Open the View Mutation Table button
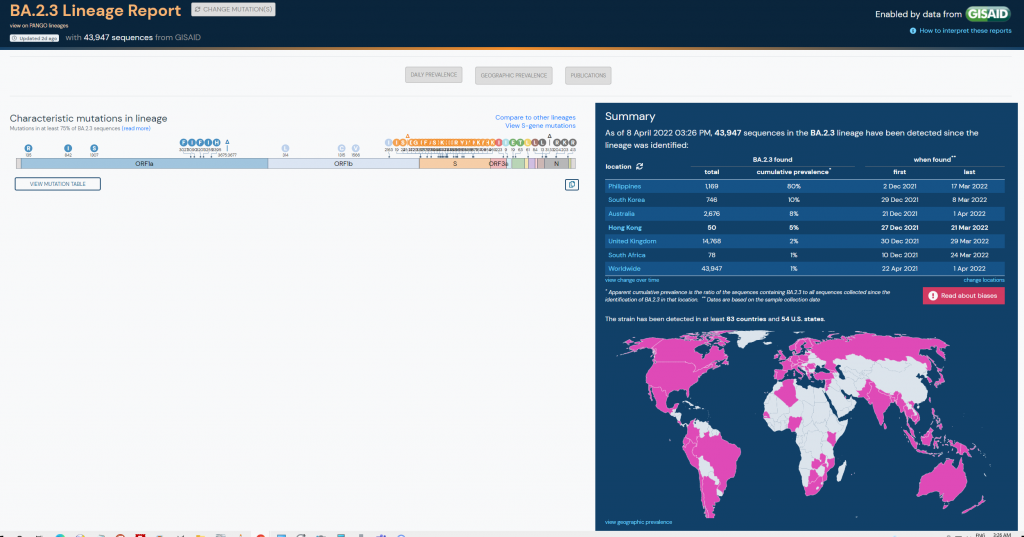This screenshot has width=1024, height=537. pyautogui.click(x=57, y=184)
